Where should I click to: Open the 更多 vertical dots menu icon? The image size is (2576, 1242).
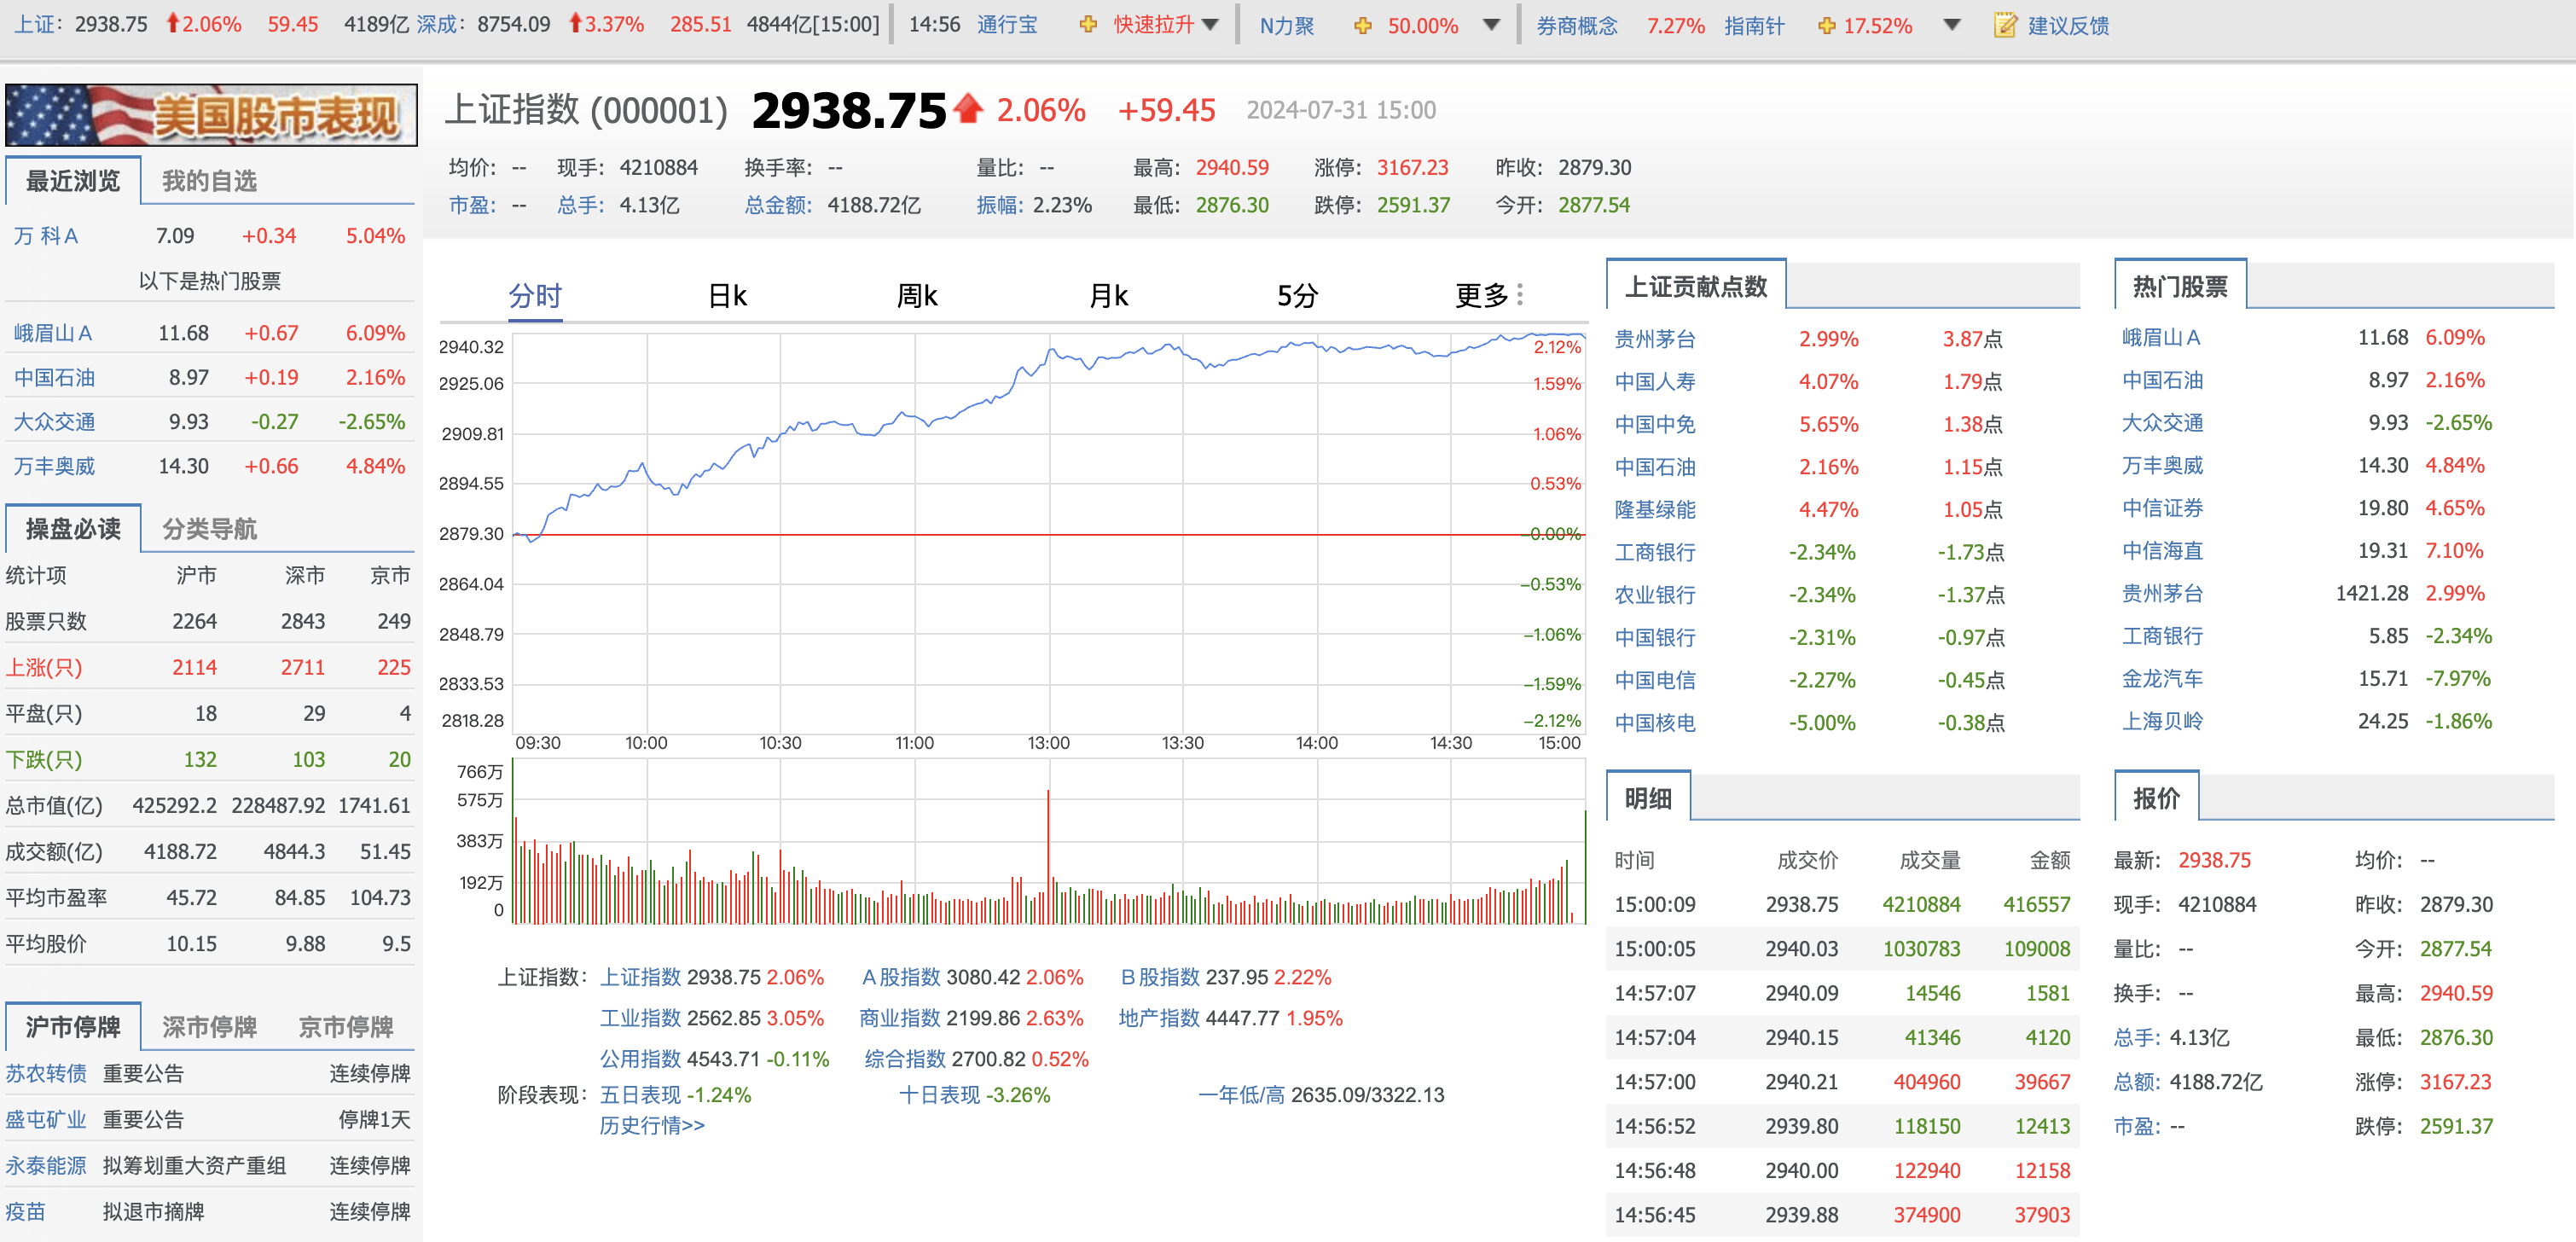click(x=1520, y=295)
